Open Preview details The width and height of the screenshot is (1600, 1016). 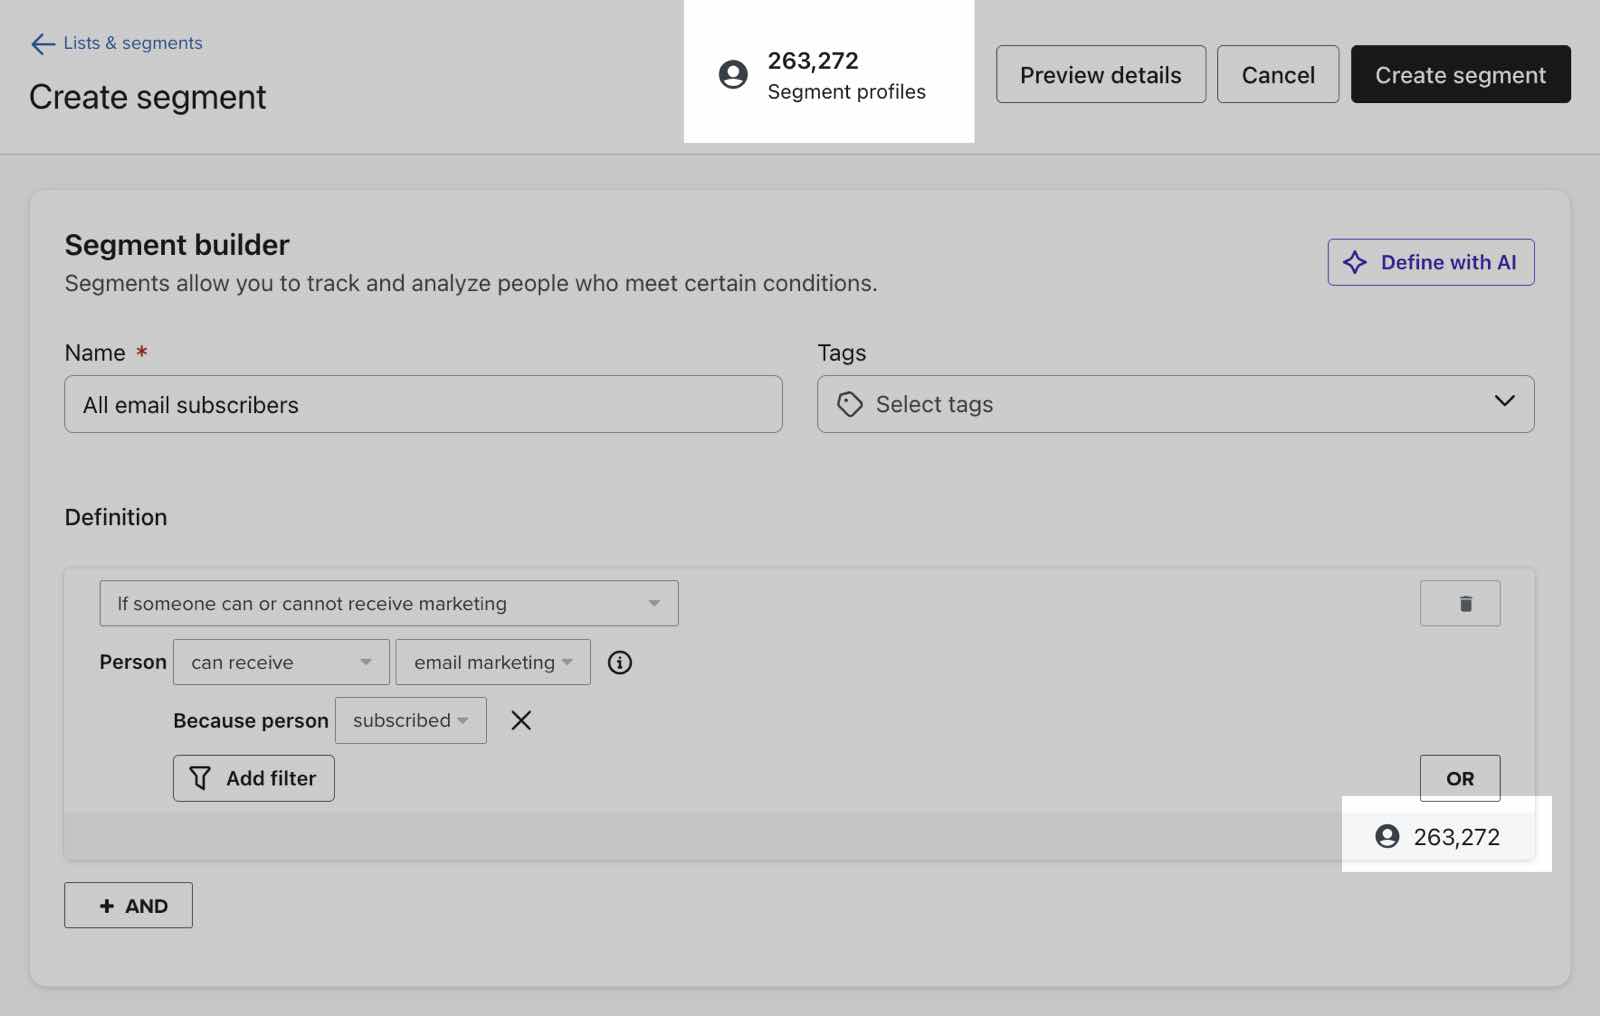tap(1100, 74)
